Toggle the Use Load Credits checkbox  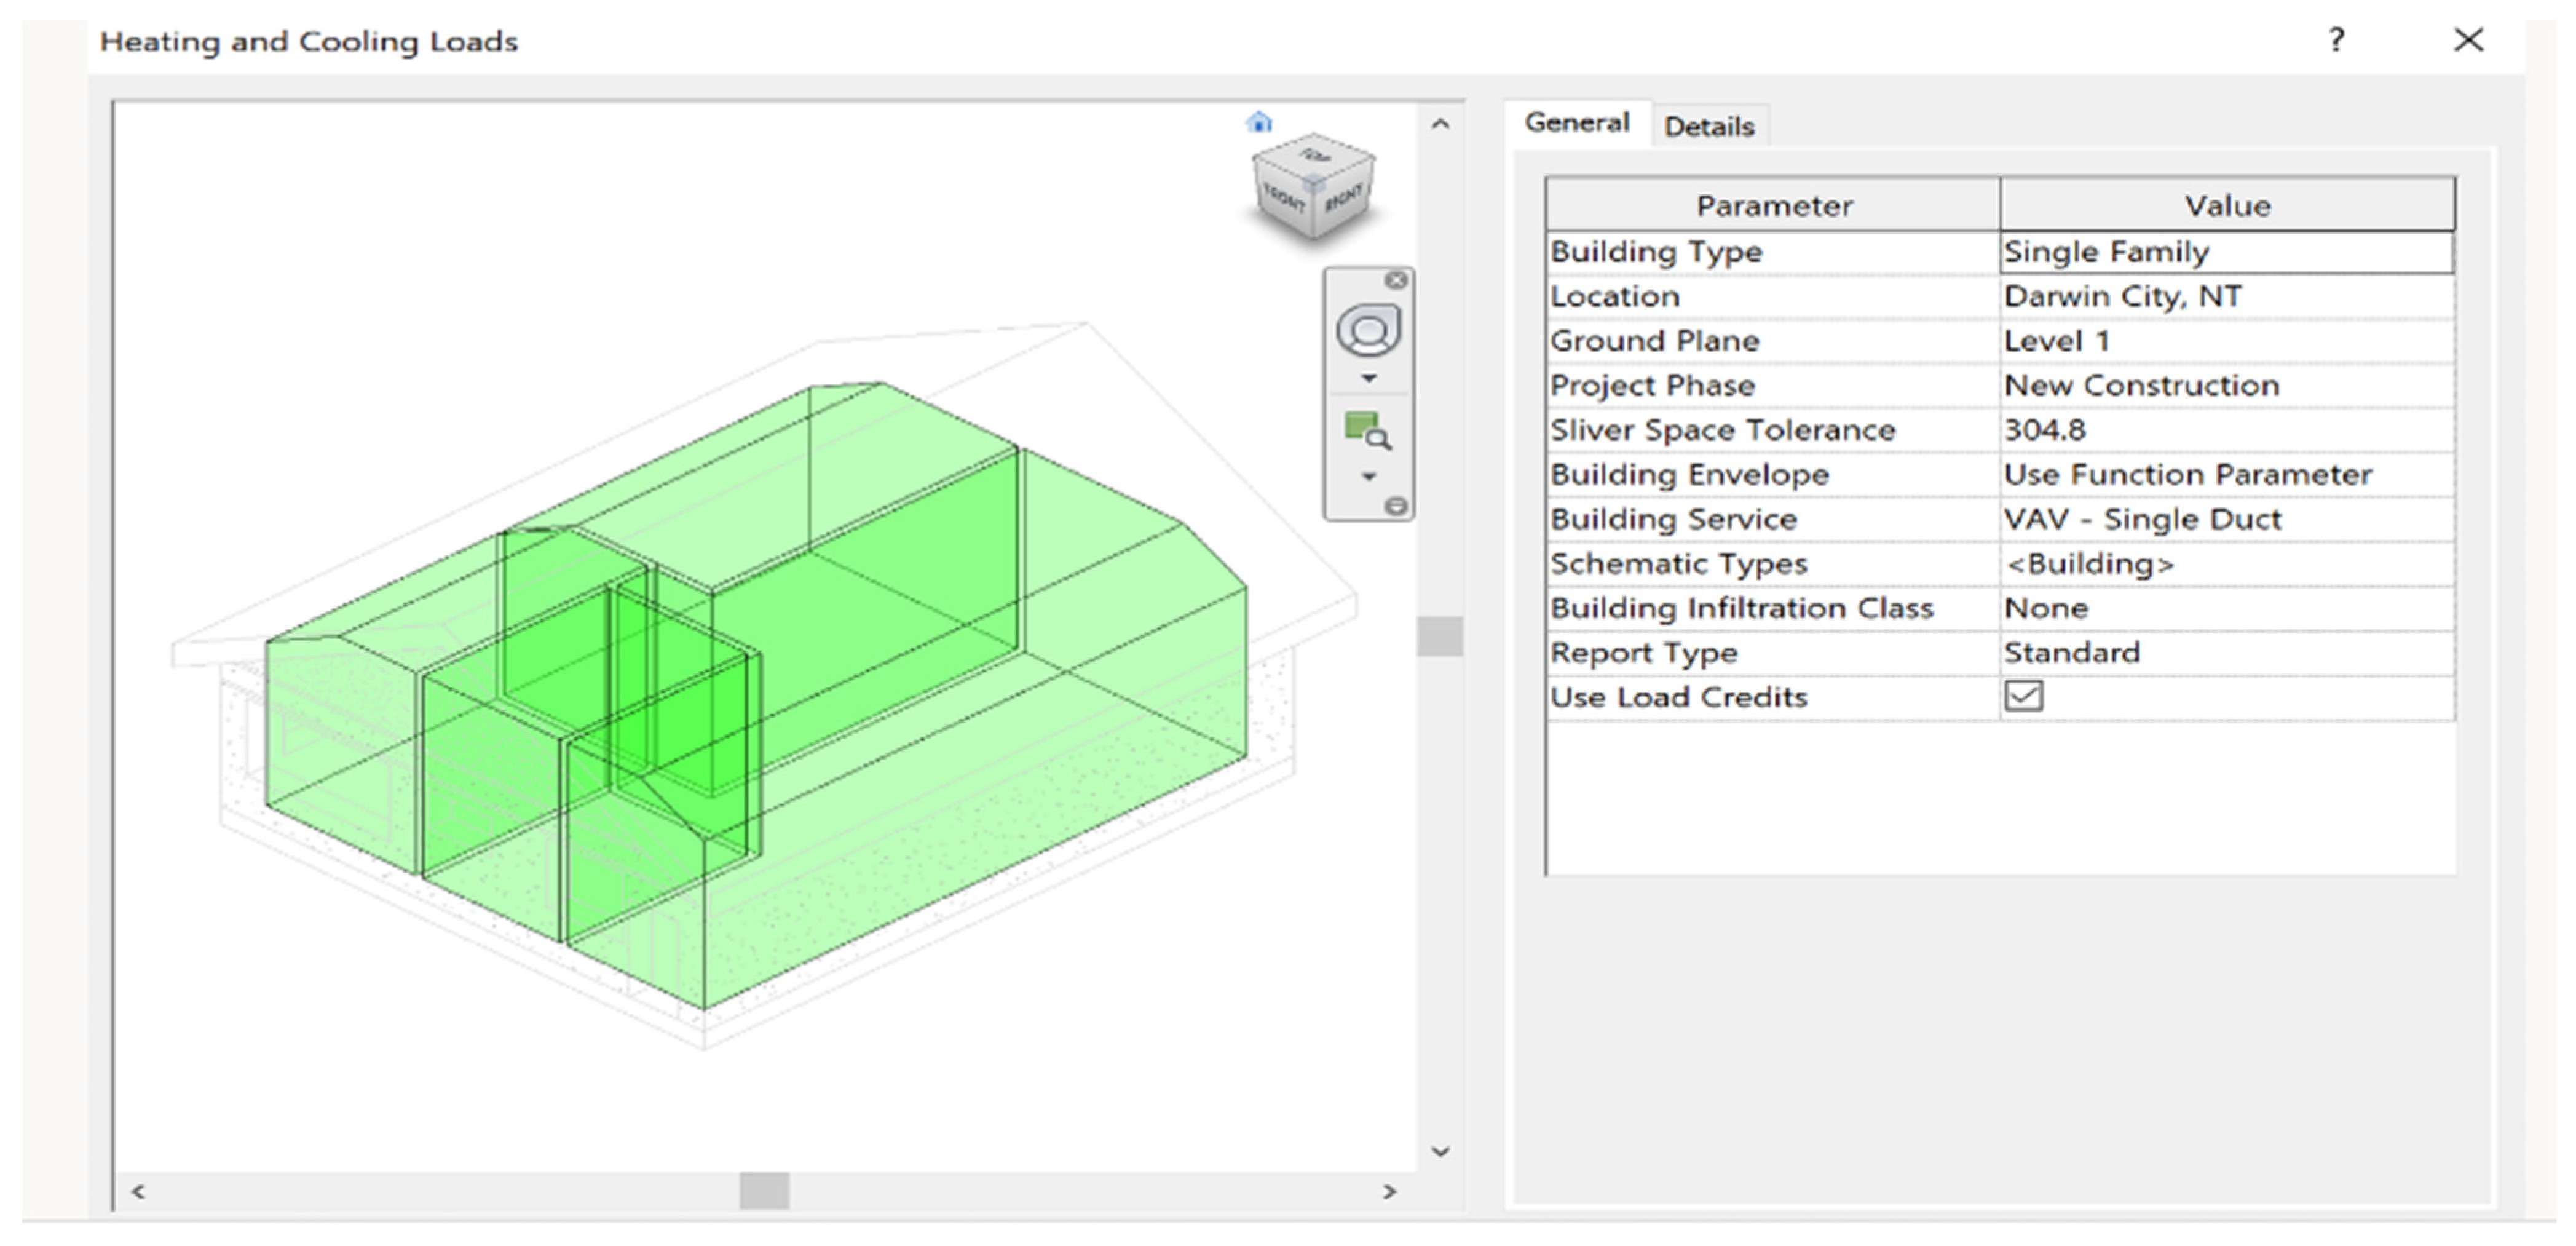(2023, 696)
